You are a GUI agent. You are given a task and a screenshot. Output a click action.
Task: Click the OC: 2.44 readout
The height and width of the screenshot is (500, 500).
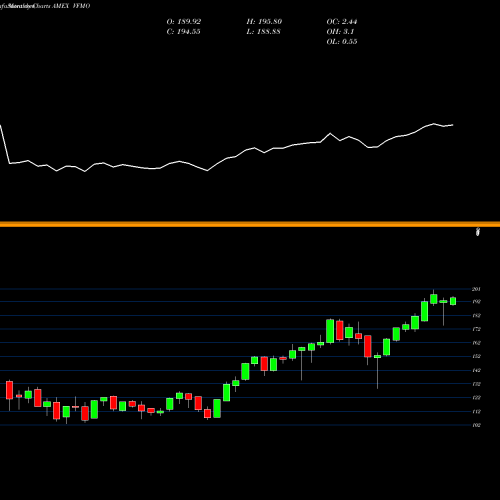(x=342, y=22)
